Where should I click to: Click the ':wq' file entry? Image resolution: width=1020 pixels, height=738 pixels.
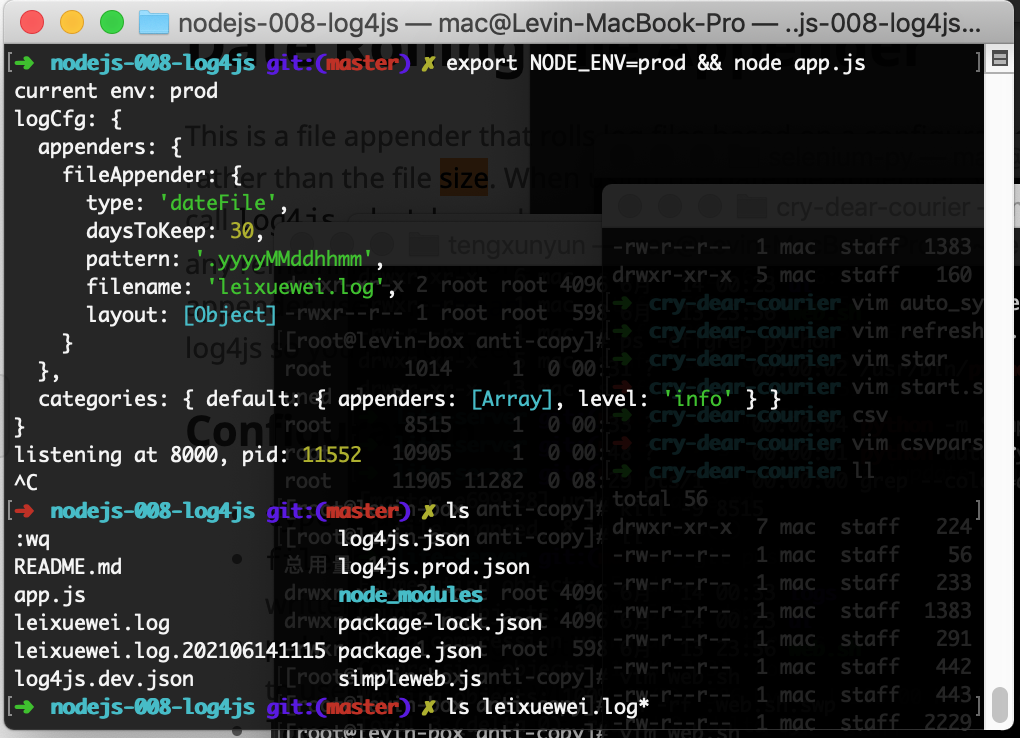32,540
